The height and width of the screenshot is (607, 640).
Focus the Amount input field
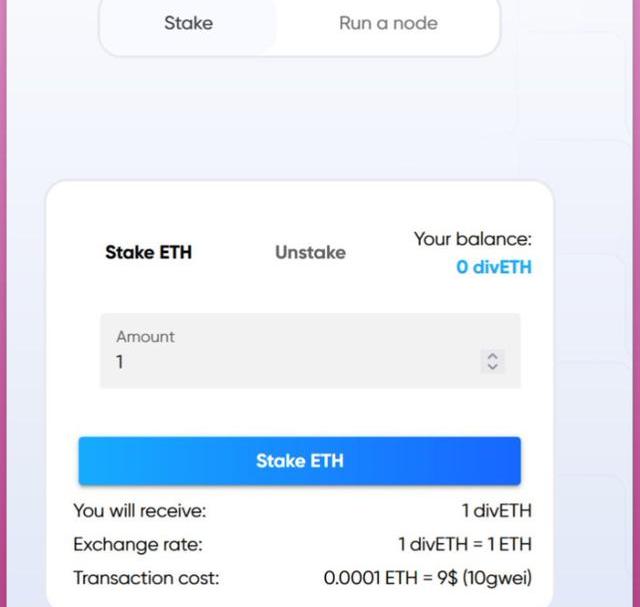point(310,351)
